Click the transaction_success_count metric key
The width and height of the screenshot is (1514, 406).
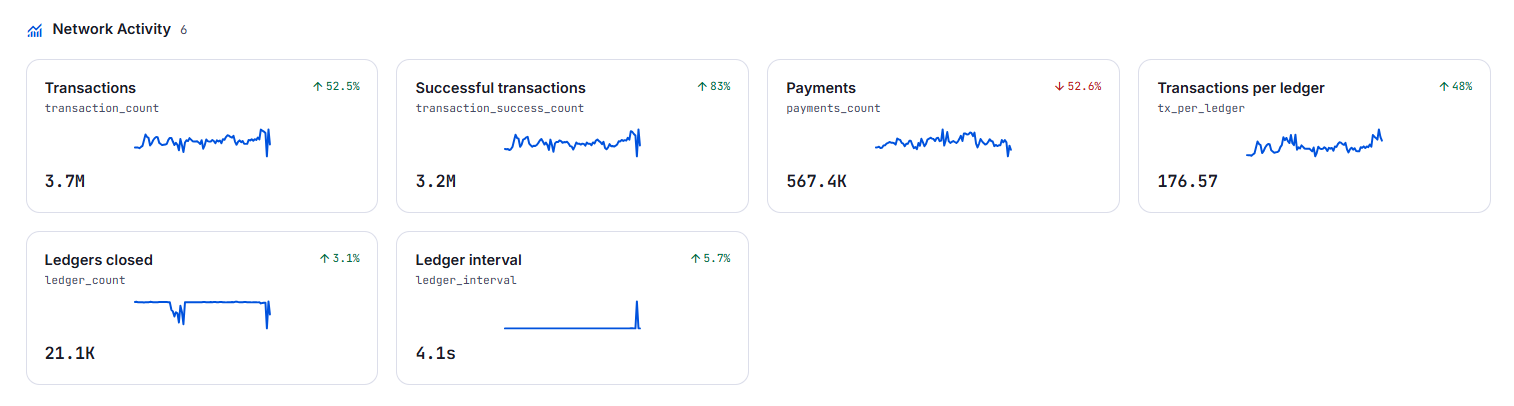point(500,108)
